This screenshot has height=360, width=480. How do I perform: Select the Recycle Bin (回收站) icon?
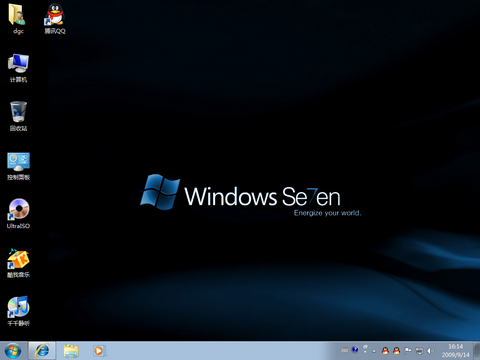tap(18, 116)
